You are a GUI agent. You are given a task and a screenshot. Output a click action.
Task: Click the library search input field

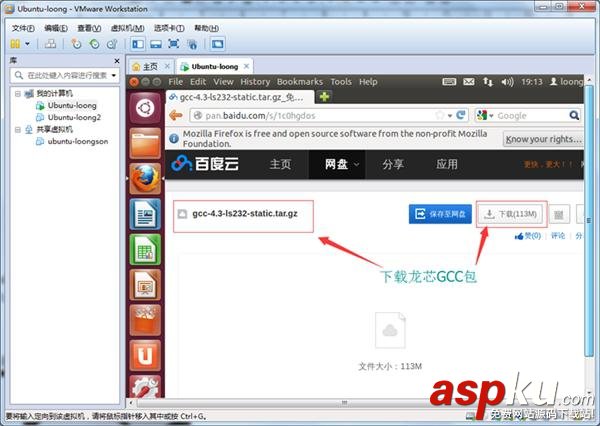[x=67, y=75]
